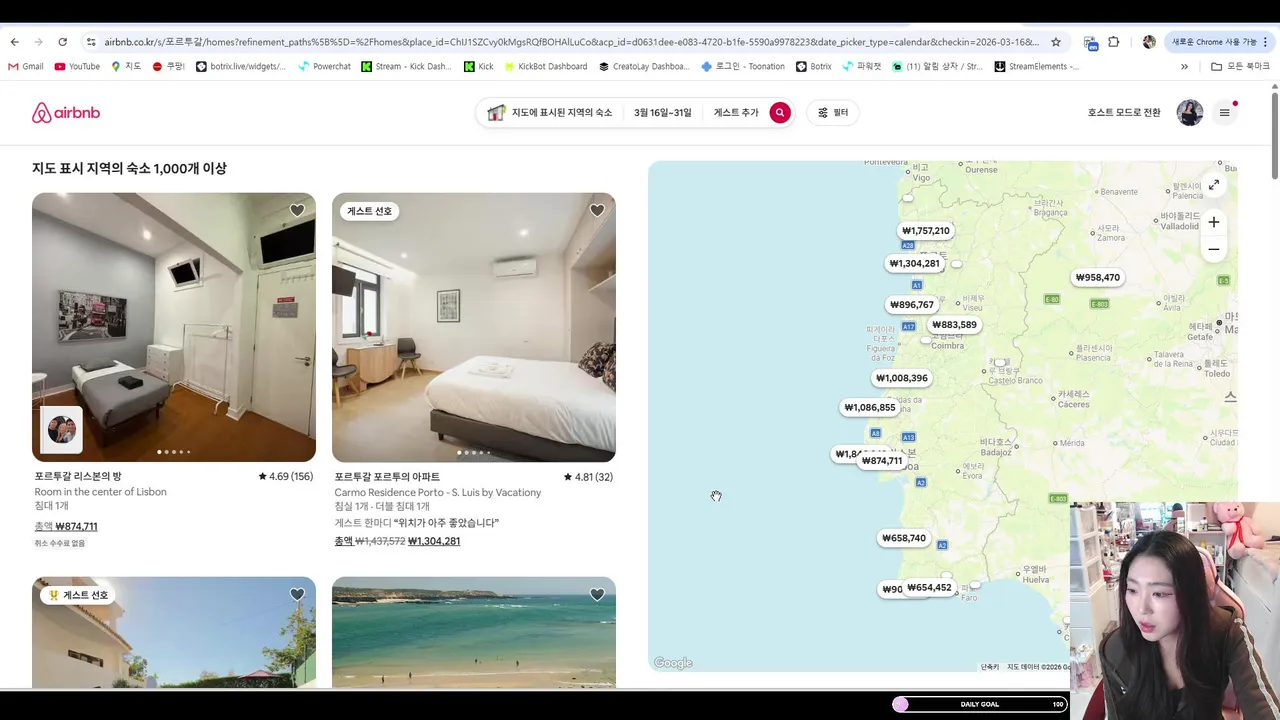Open CreatoLay Dashboard bookmark
Image resolution: width=1280 pixels, height=720 pixels.
coord(644,67)
